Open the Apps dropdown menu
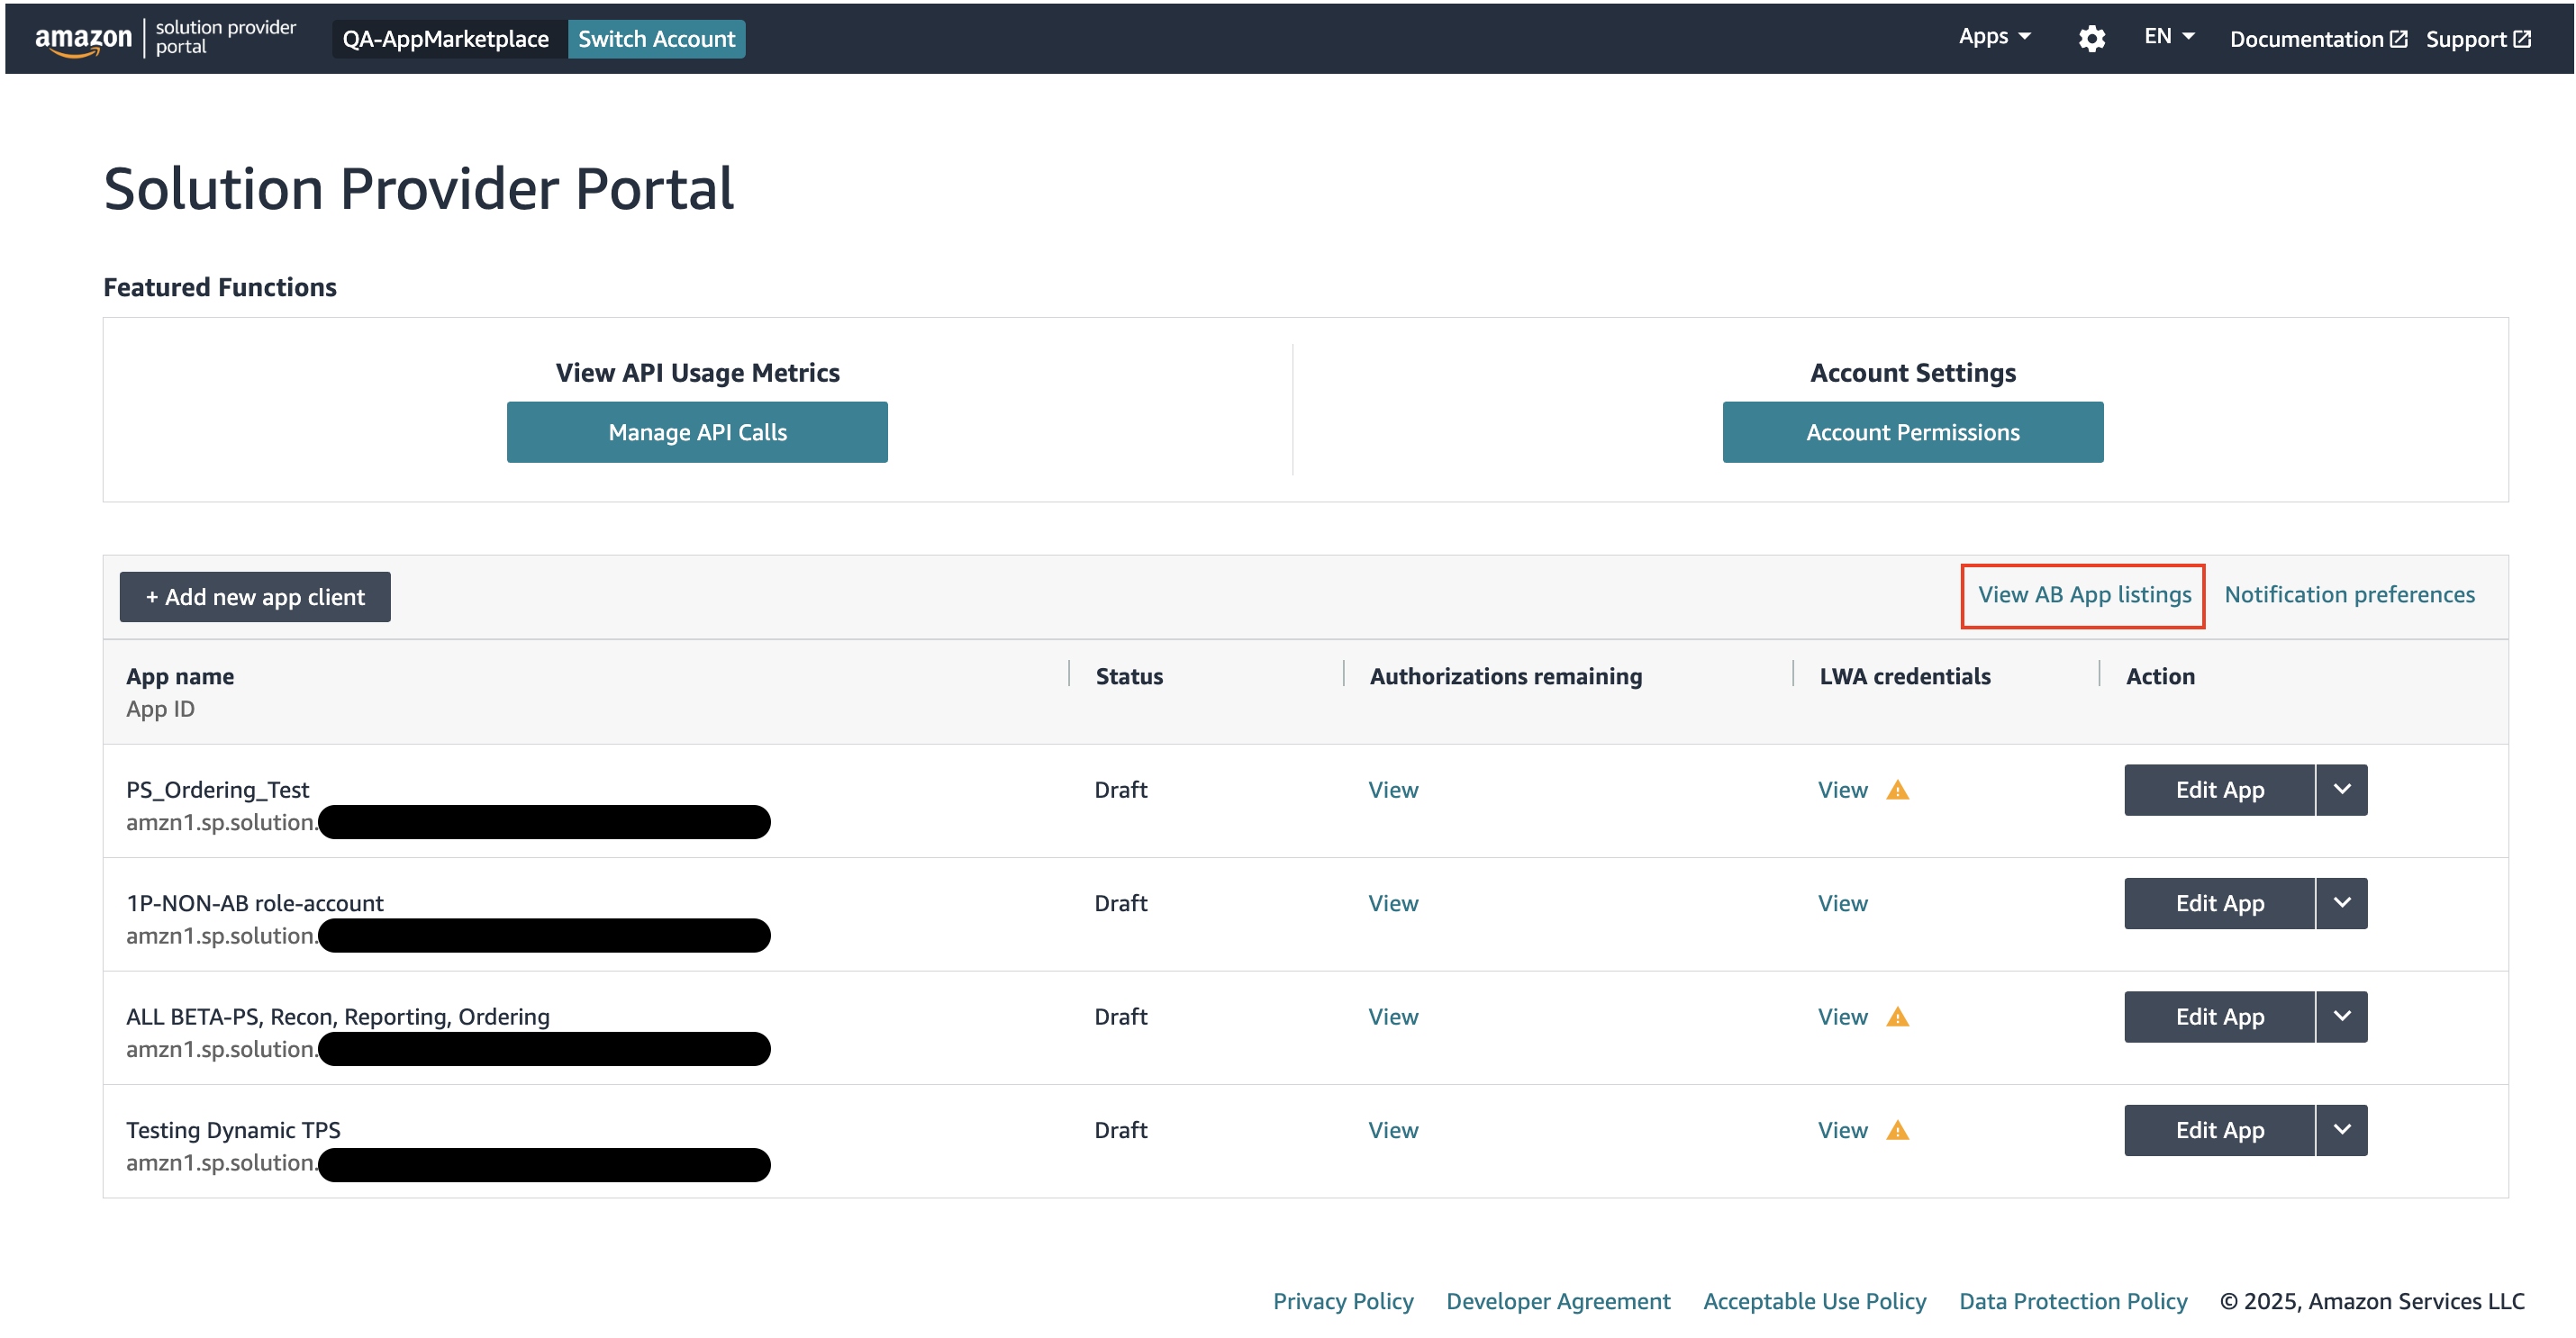This screenshot has height=1338, width=2576. click(x=1994, y=37)
